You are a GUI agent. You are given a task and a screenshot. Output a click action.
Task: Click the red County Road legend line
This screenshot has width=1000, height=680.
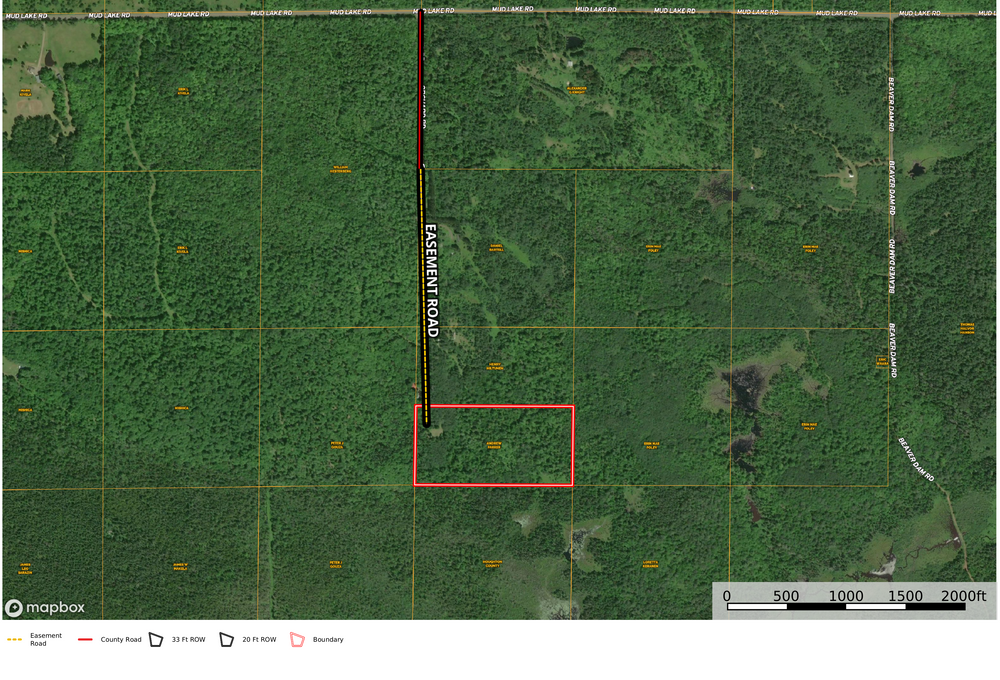pyautogui.click(x=85, y=639)
